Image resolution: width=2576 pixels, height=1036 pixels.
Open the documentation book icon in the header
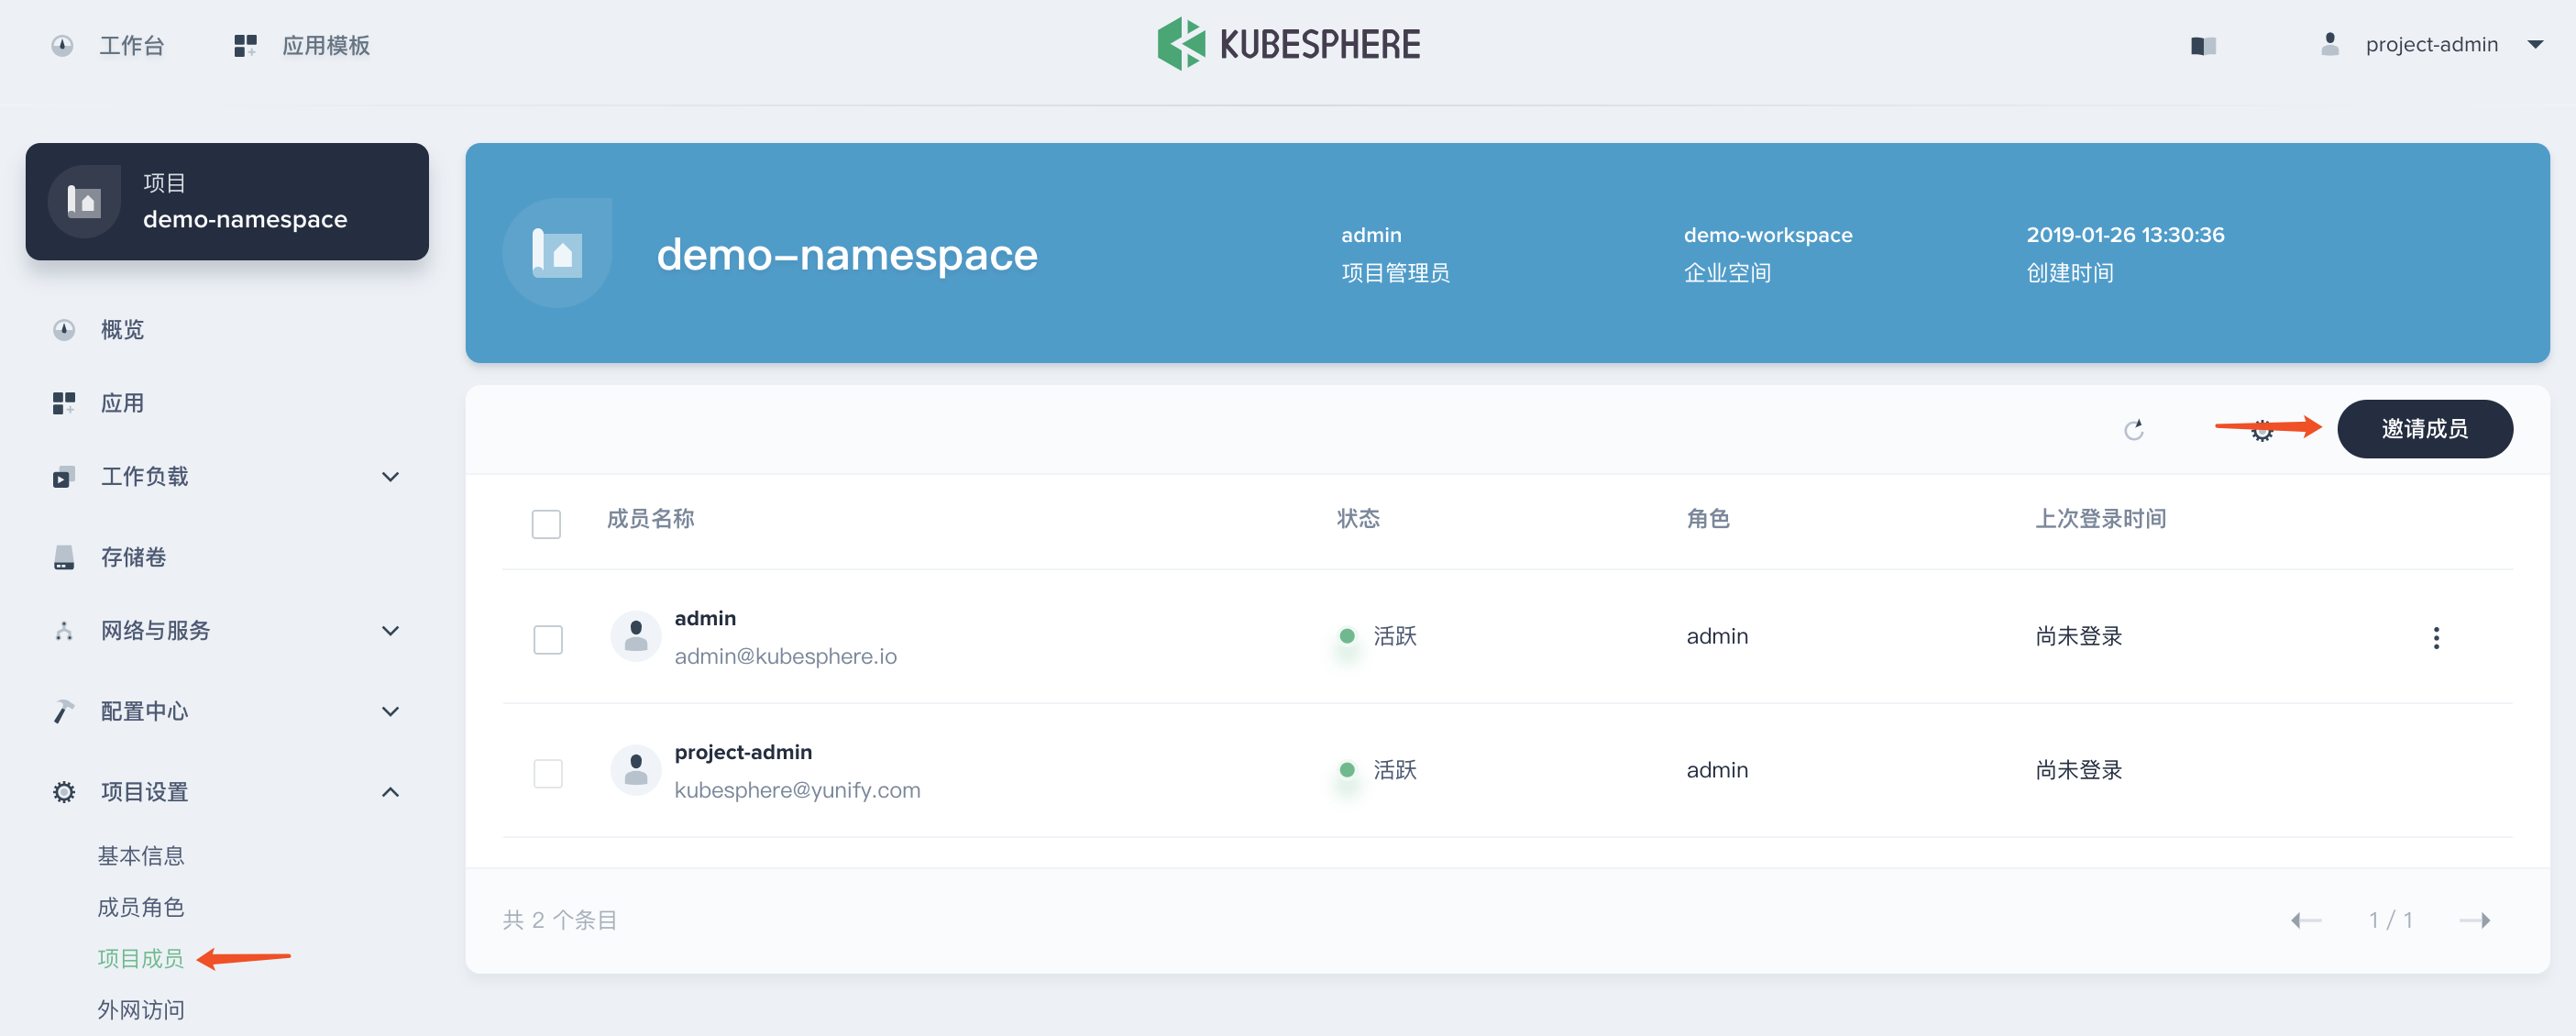point(2203,46)
